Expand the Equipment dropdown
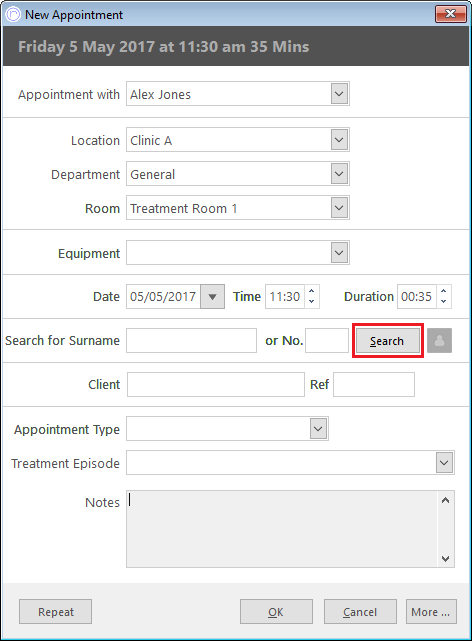472x641 pixels. 339,253
